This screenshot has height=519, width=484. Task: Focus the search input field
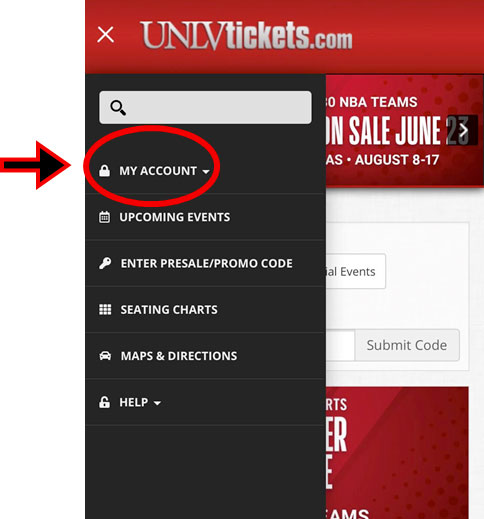[x=205, y=107]
